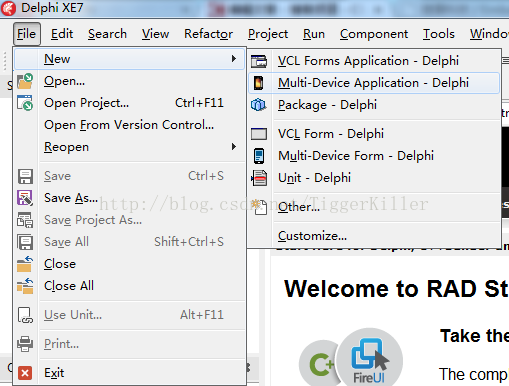Viewport: 509px width, 386px height.
Task: Choose Close in File menu
Action: [130, 264]
